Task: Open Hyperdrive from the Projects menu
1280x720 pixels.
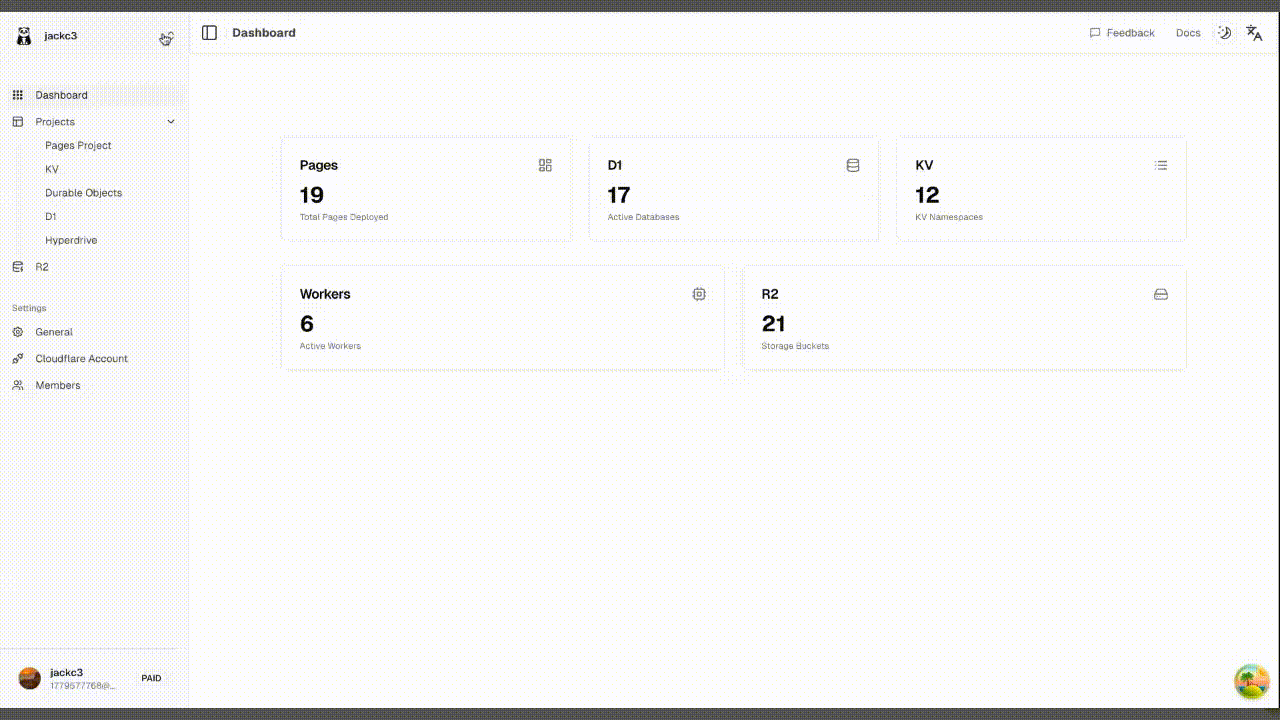Action: (x=71, y=240)
